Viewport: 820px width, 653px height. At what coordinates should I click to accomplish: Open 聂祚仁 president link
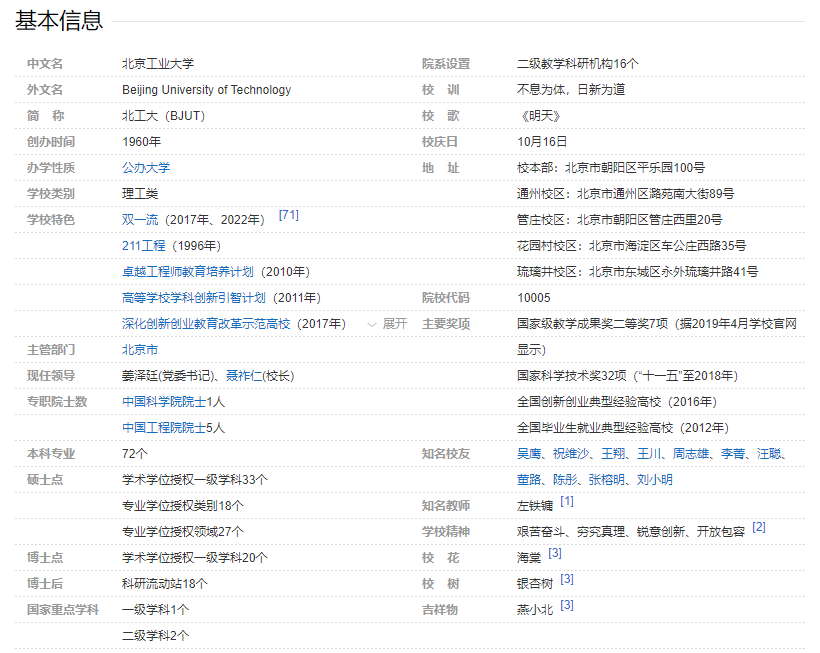pyautogui.click(x=243, y=376)
